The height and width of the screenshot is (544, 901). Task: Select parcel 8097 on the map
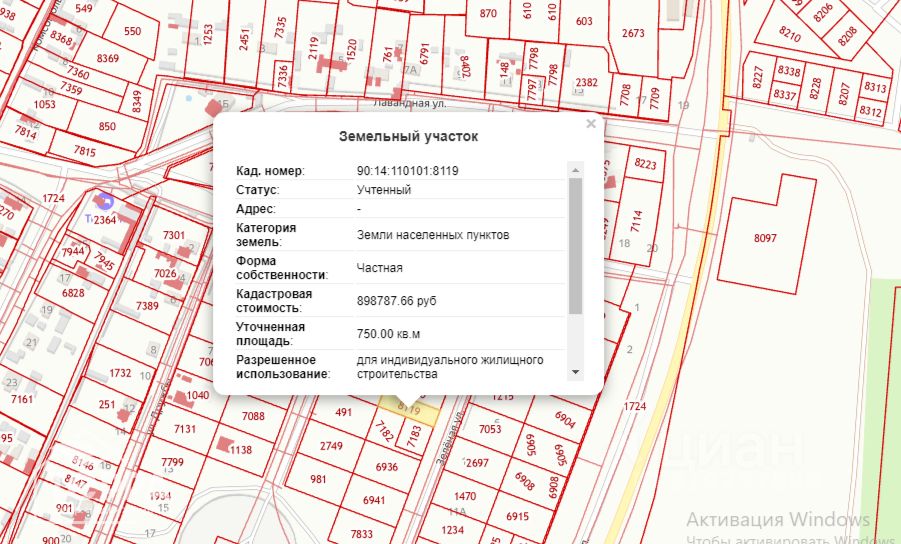click(765, 238)
